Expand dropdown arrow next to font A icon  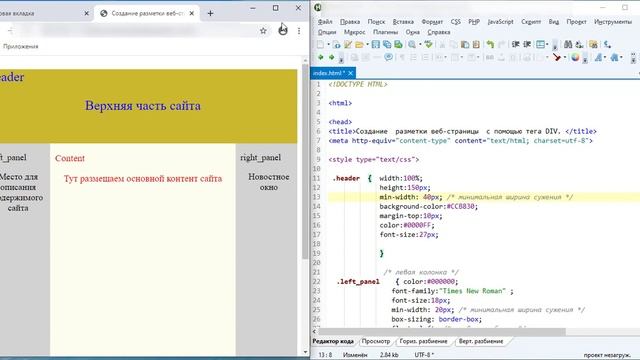(605, 57)
